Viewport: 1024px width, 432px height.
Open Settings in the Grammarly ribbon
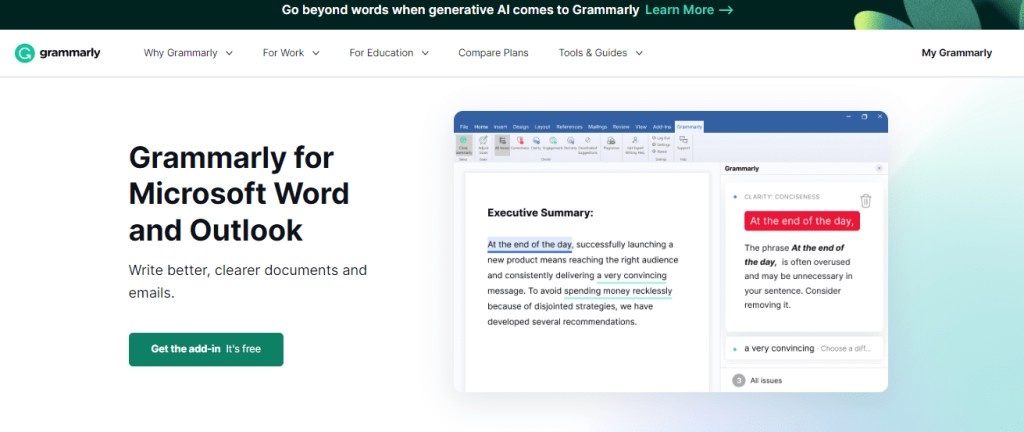(x=661, y=144)
